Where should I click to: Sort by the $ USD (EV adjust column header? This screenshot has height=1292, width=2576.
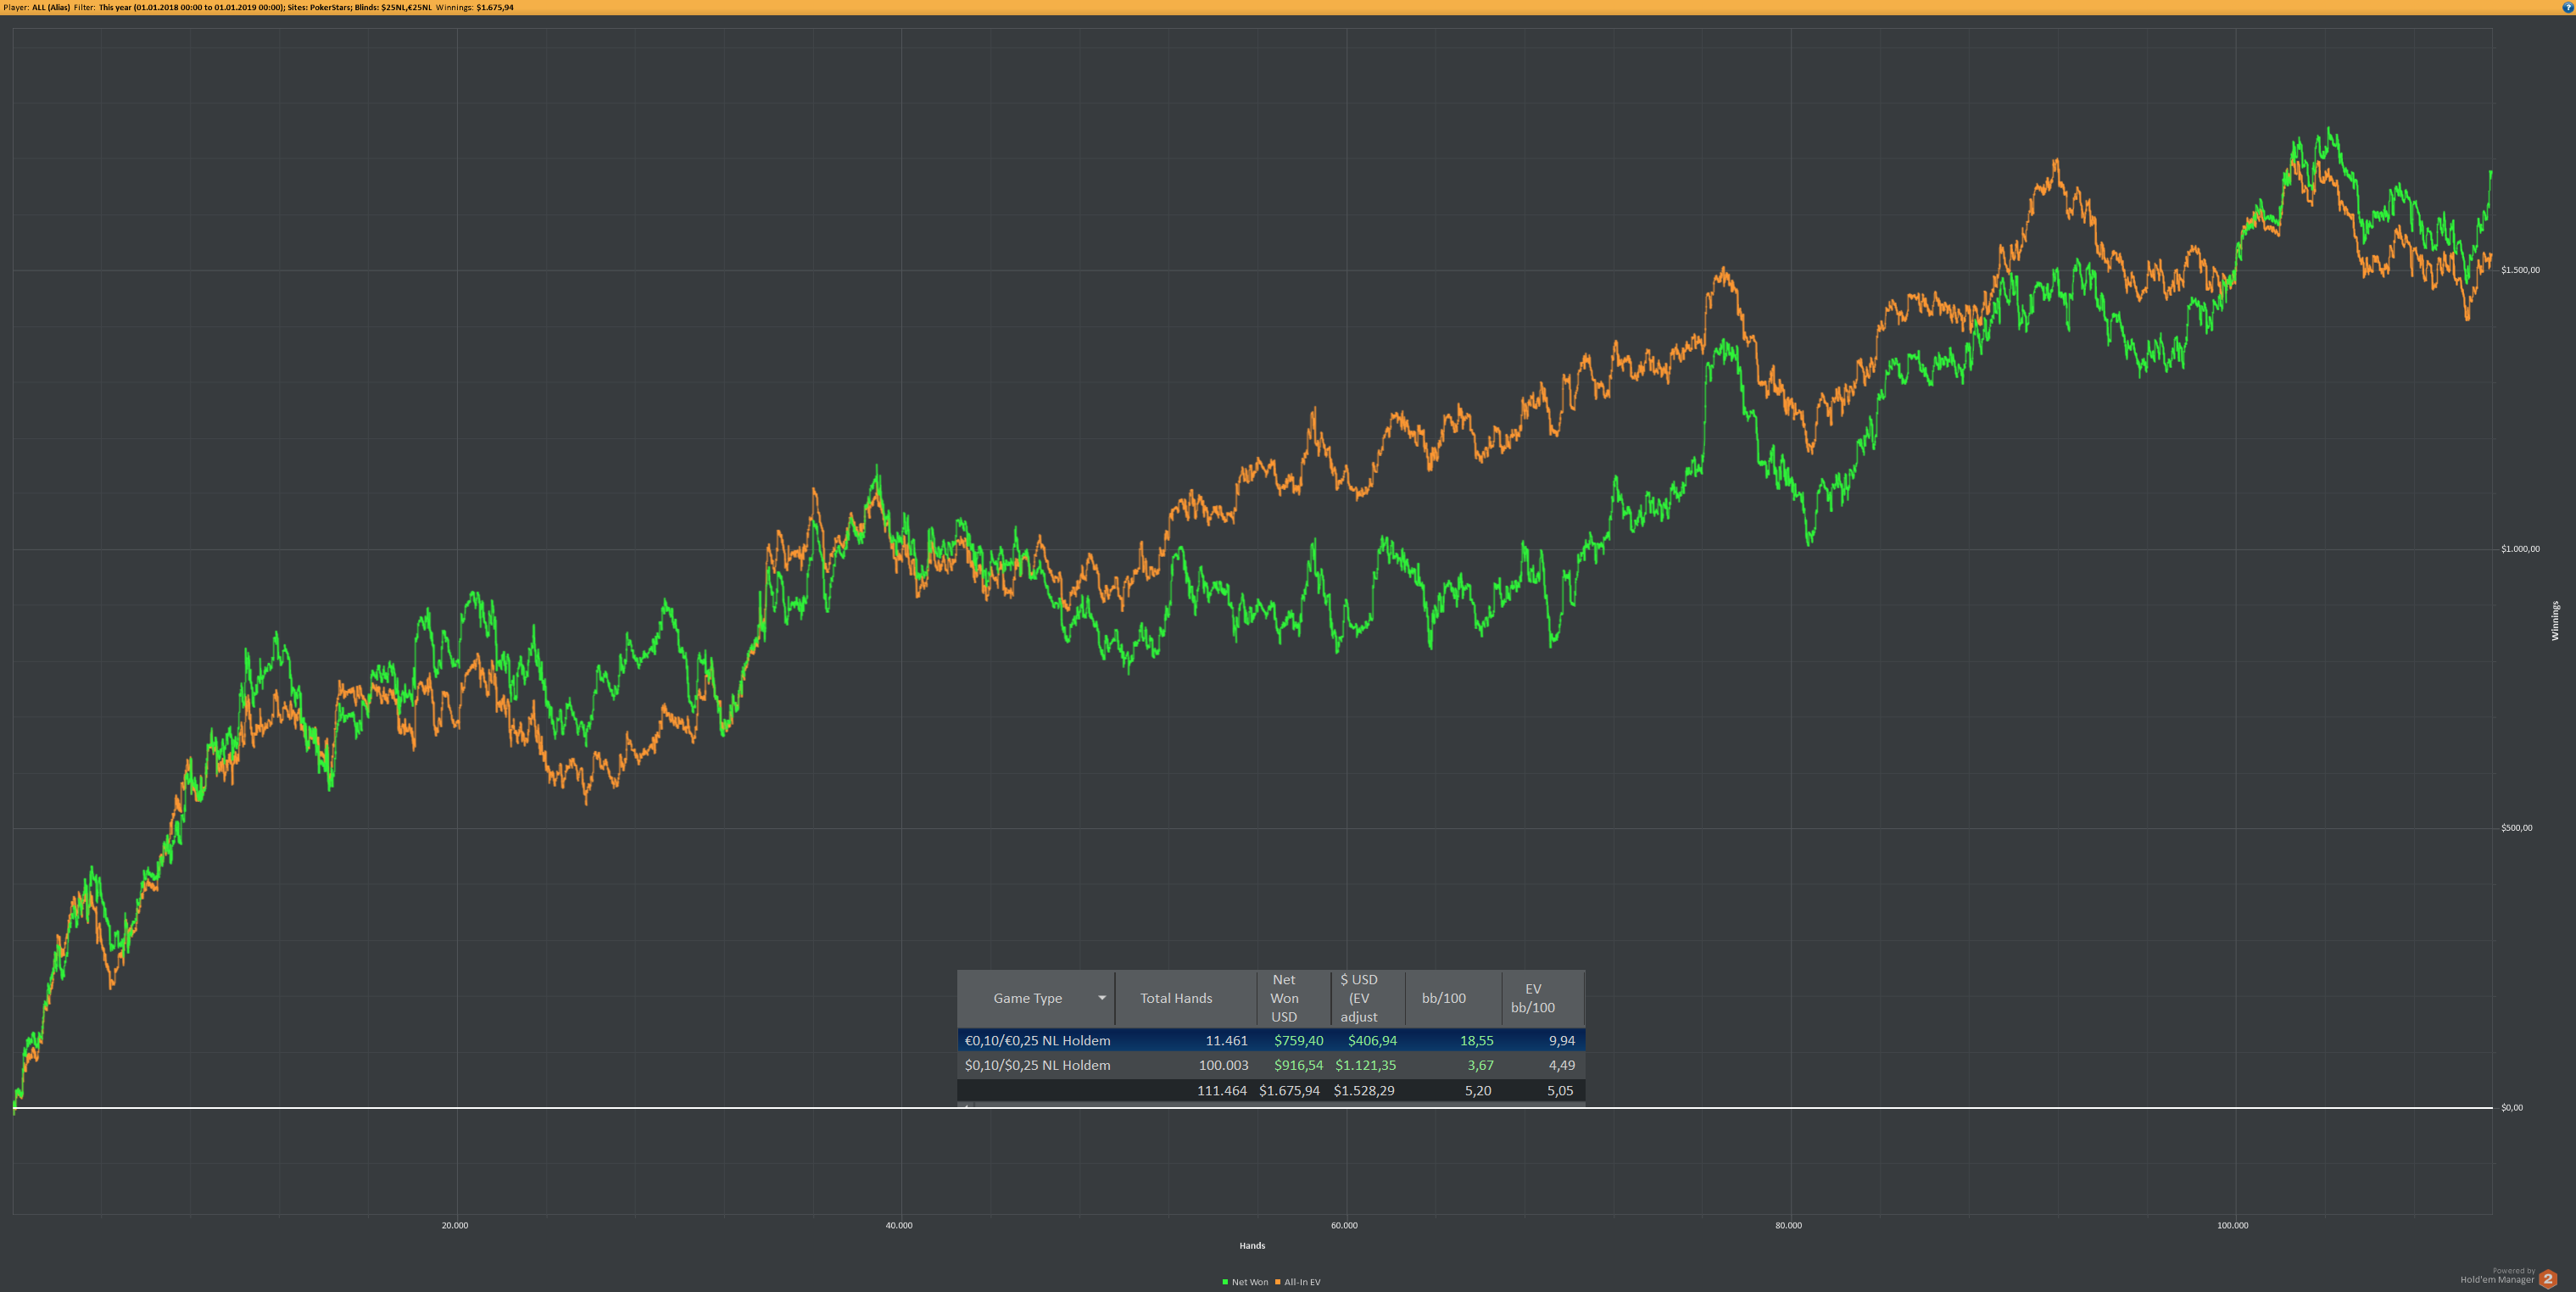pos(1368,998)
